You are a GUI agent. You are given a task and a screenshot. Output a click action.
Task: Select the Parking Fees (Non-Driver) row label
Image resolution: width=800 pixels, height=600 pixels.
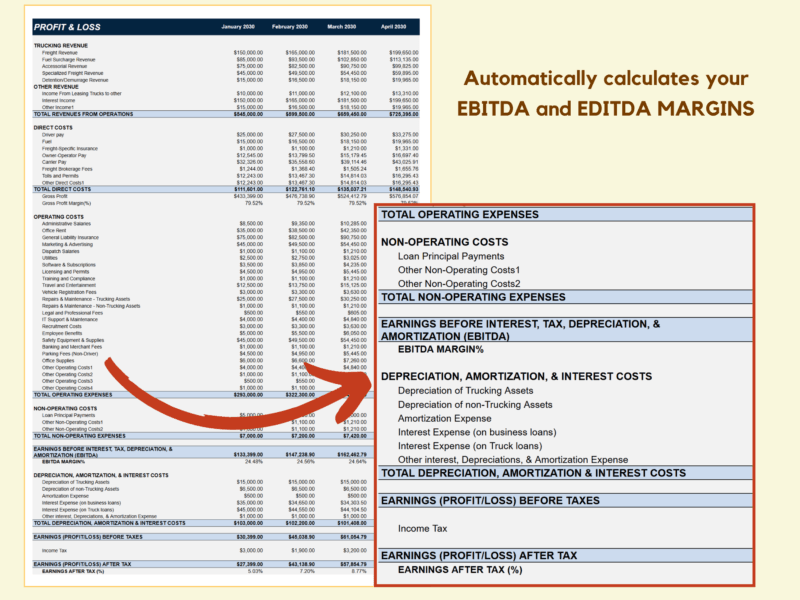70,354
